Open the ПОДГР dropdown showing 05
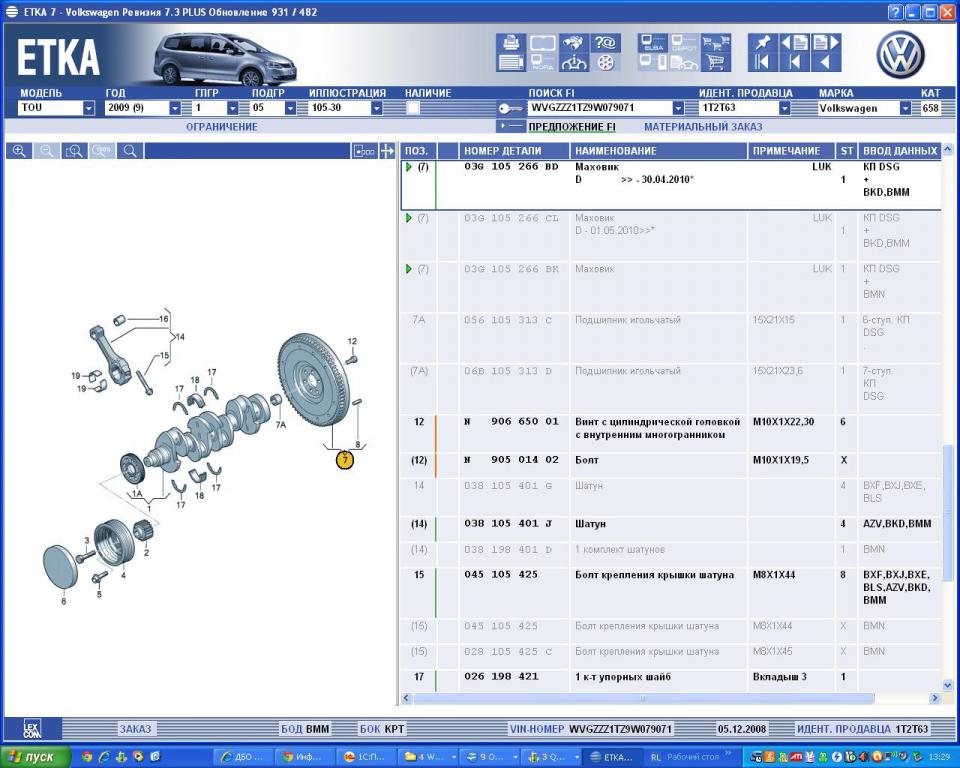 pos(290,108)
